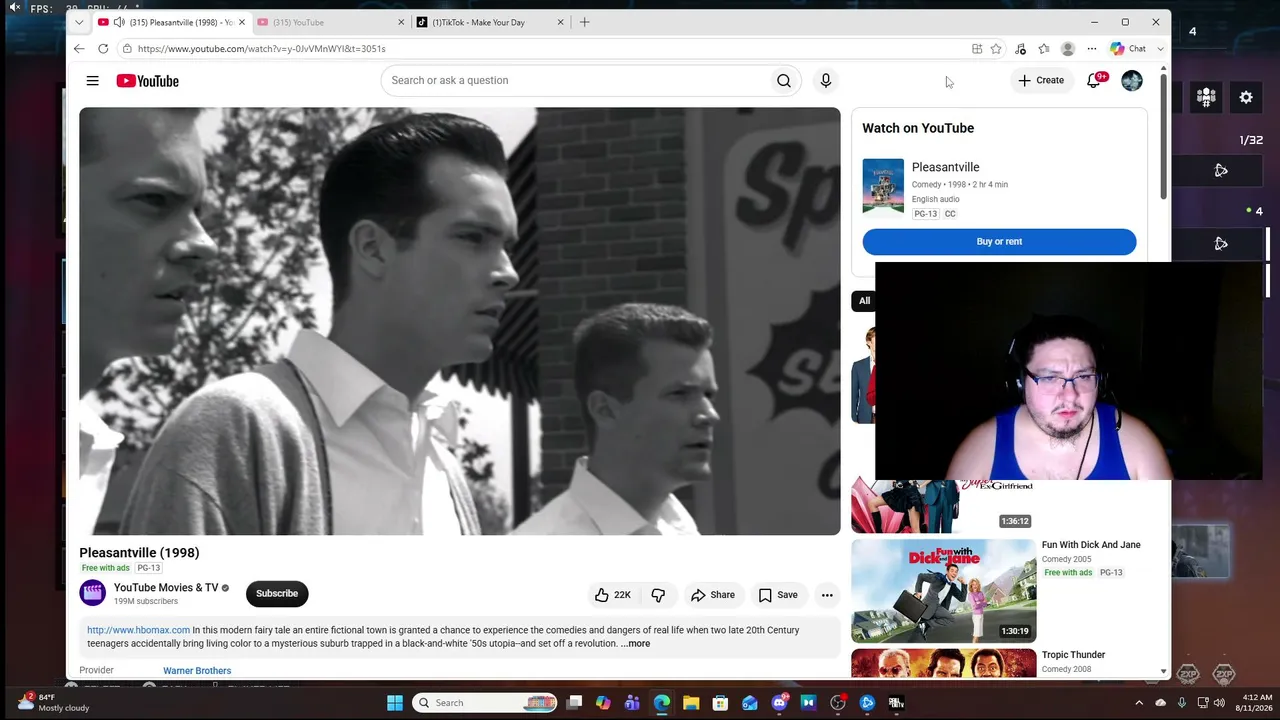
Task: Open the Tropic Thunder title
Action: coord(1073,655)
